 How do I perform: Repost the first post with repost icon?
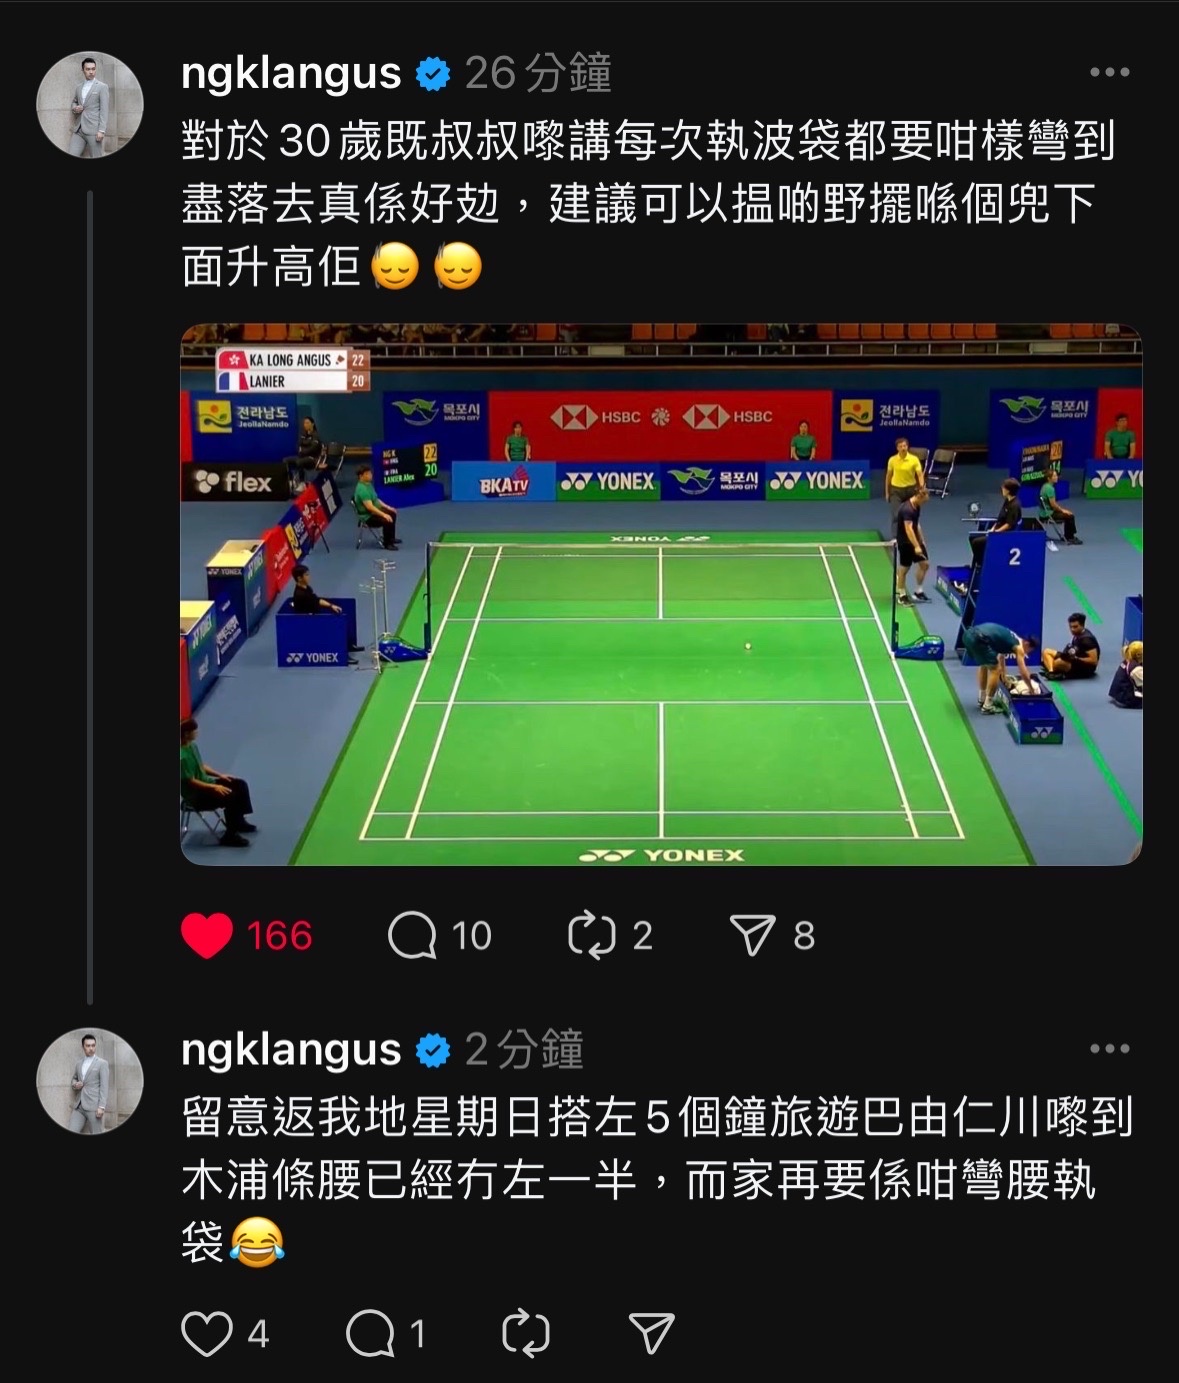(591, 936)
